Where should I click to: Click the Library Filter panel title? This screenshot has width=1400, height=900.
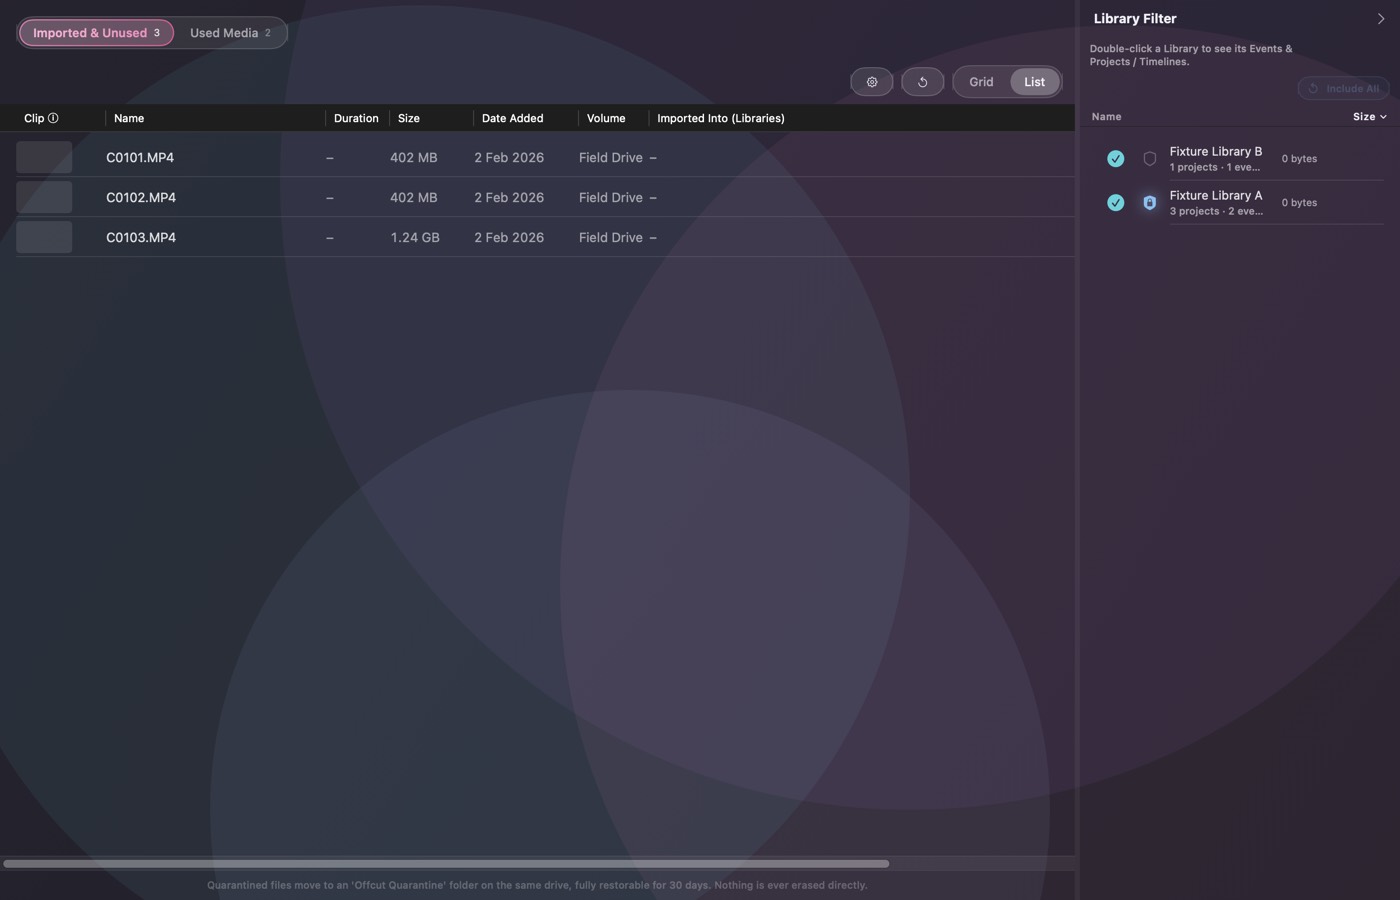coord(1135,19)
